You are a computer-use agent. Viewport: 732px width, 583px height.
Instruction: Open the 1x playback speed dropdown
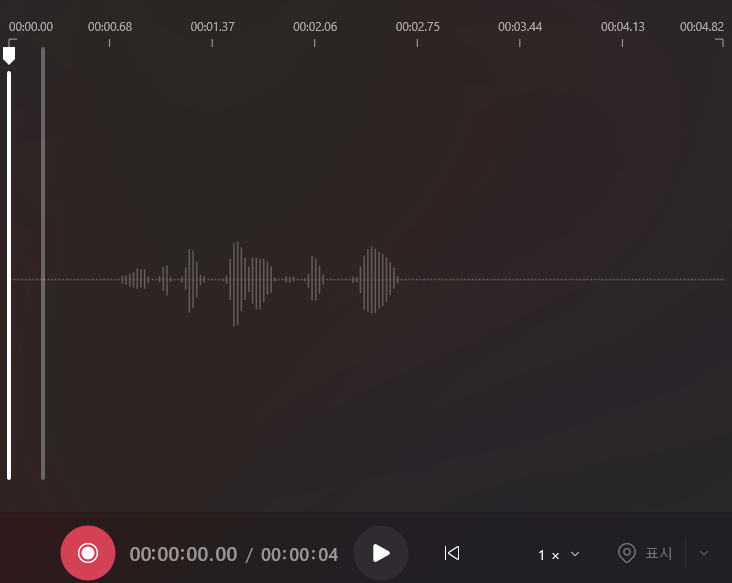click(558, 555)
